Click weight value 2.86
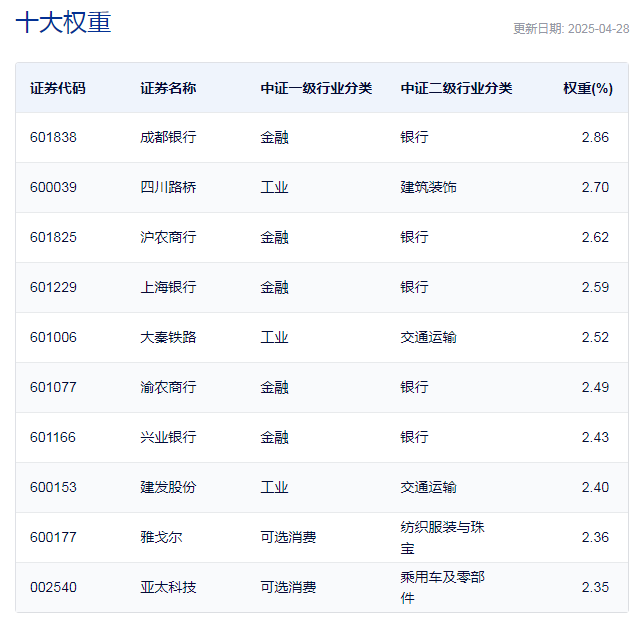The image size is (637, 617). pyautogui.click(x=595, y=137)
